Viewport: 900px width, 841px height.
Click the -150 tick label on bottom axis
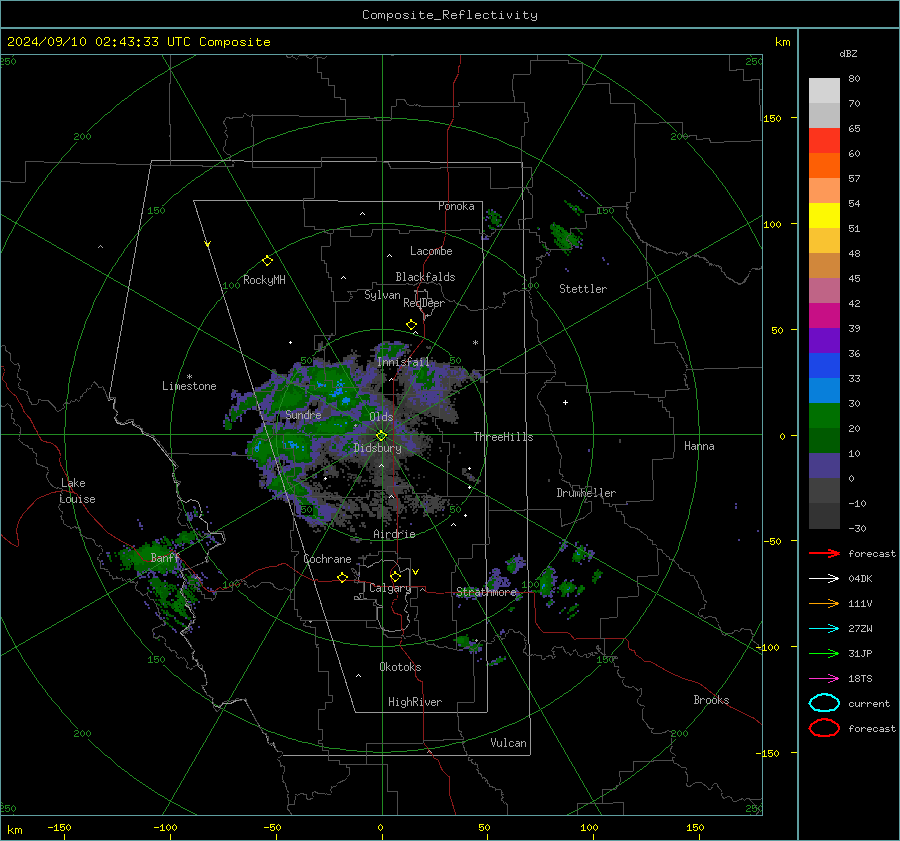click(x=59, y=827)
